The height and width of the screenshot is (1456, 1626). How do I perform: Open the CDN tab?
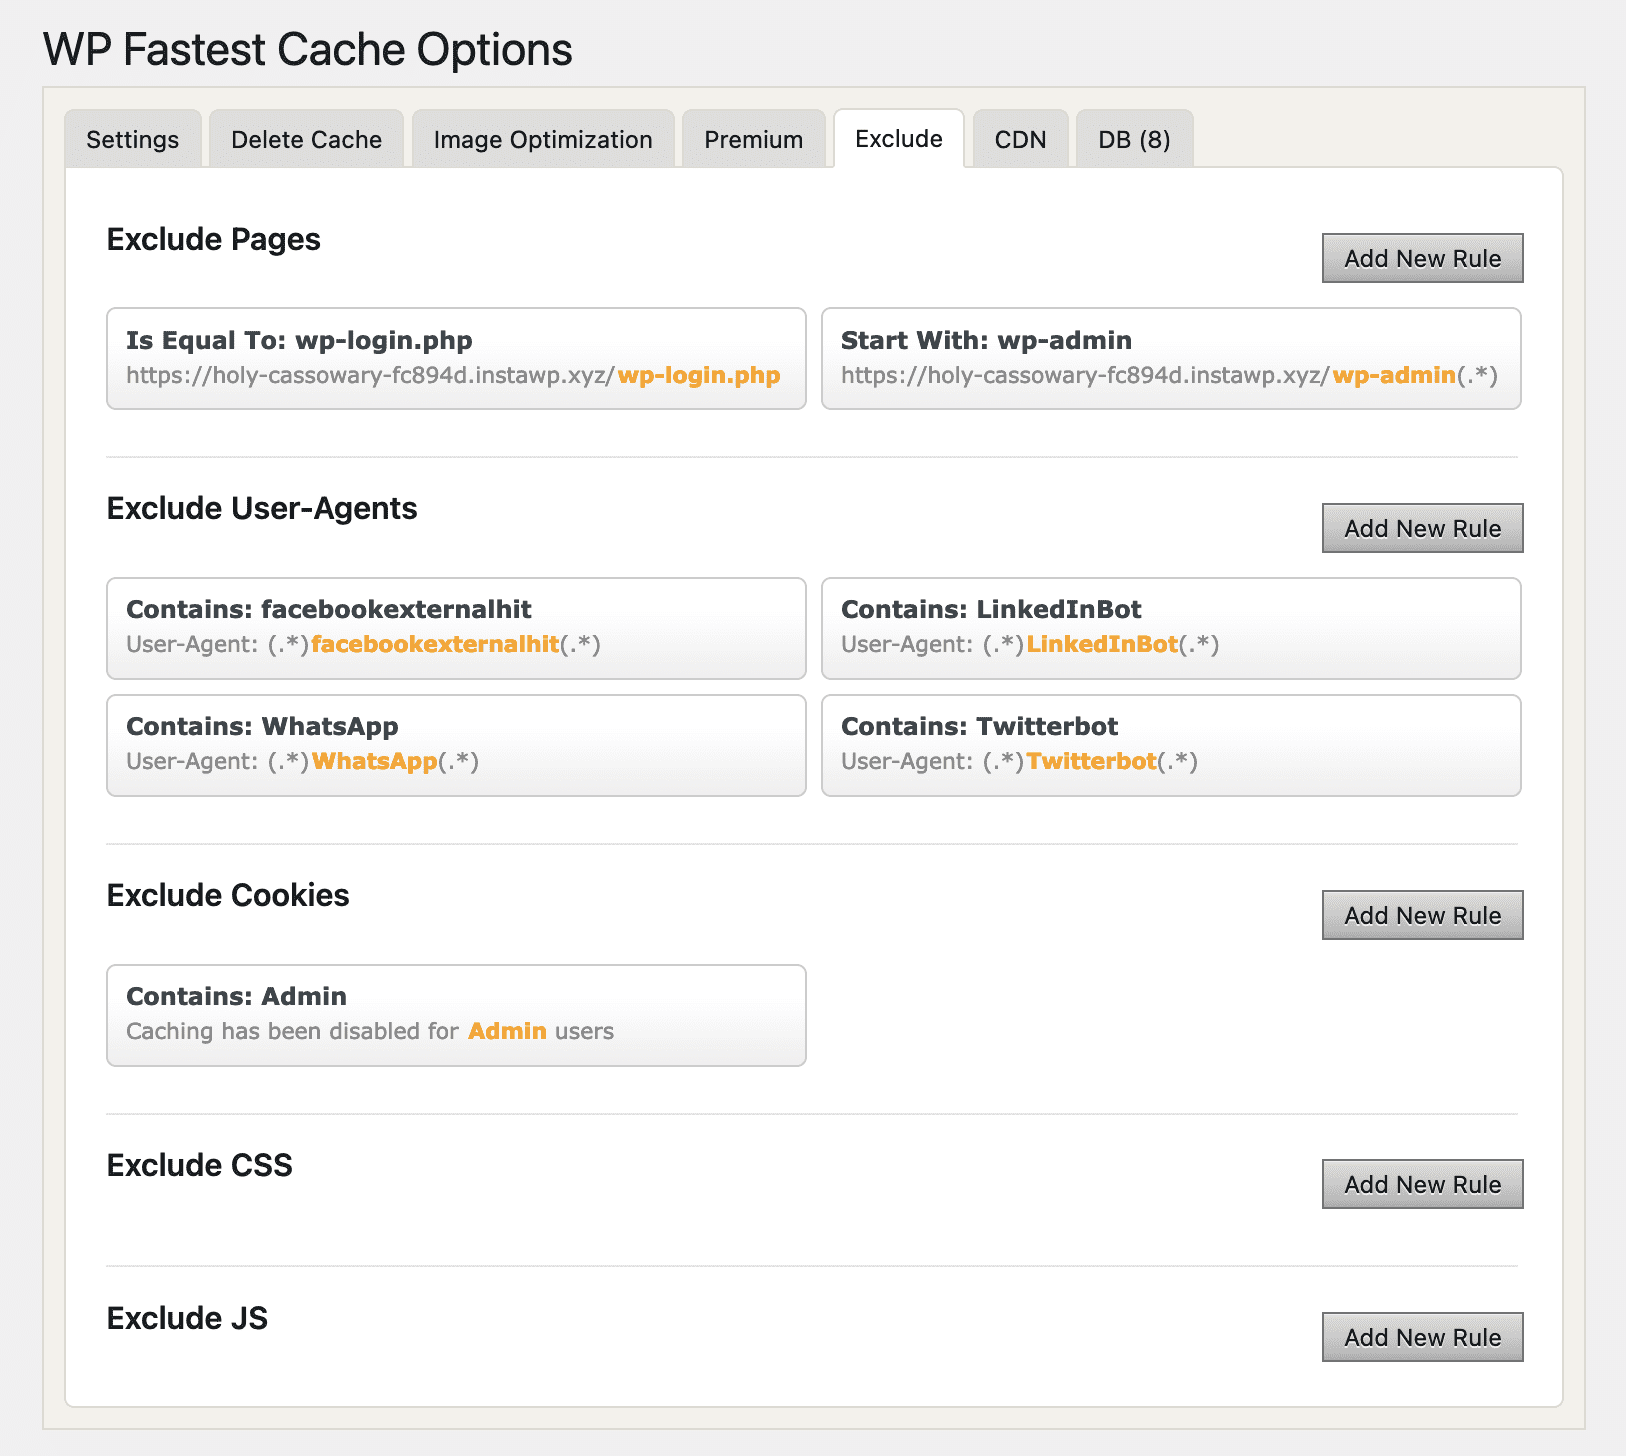coord(1020,139)
